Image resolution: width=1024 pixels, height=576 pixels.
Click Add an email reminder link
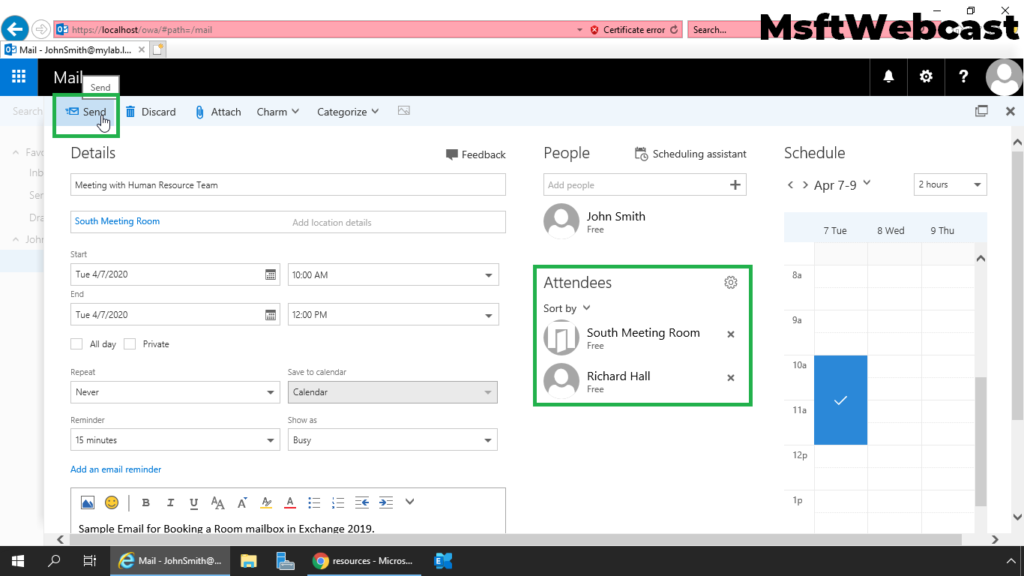(116, 470)
